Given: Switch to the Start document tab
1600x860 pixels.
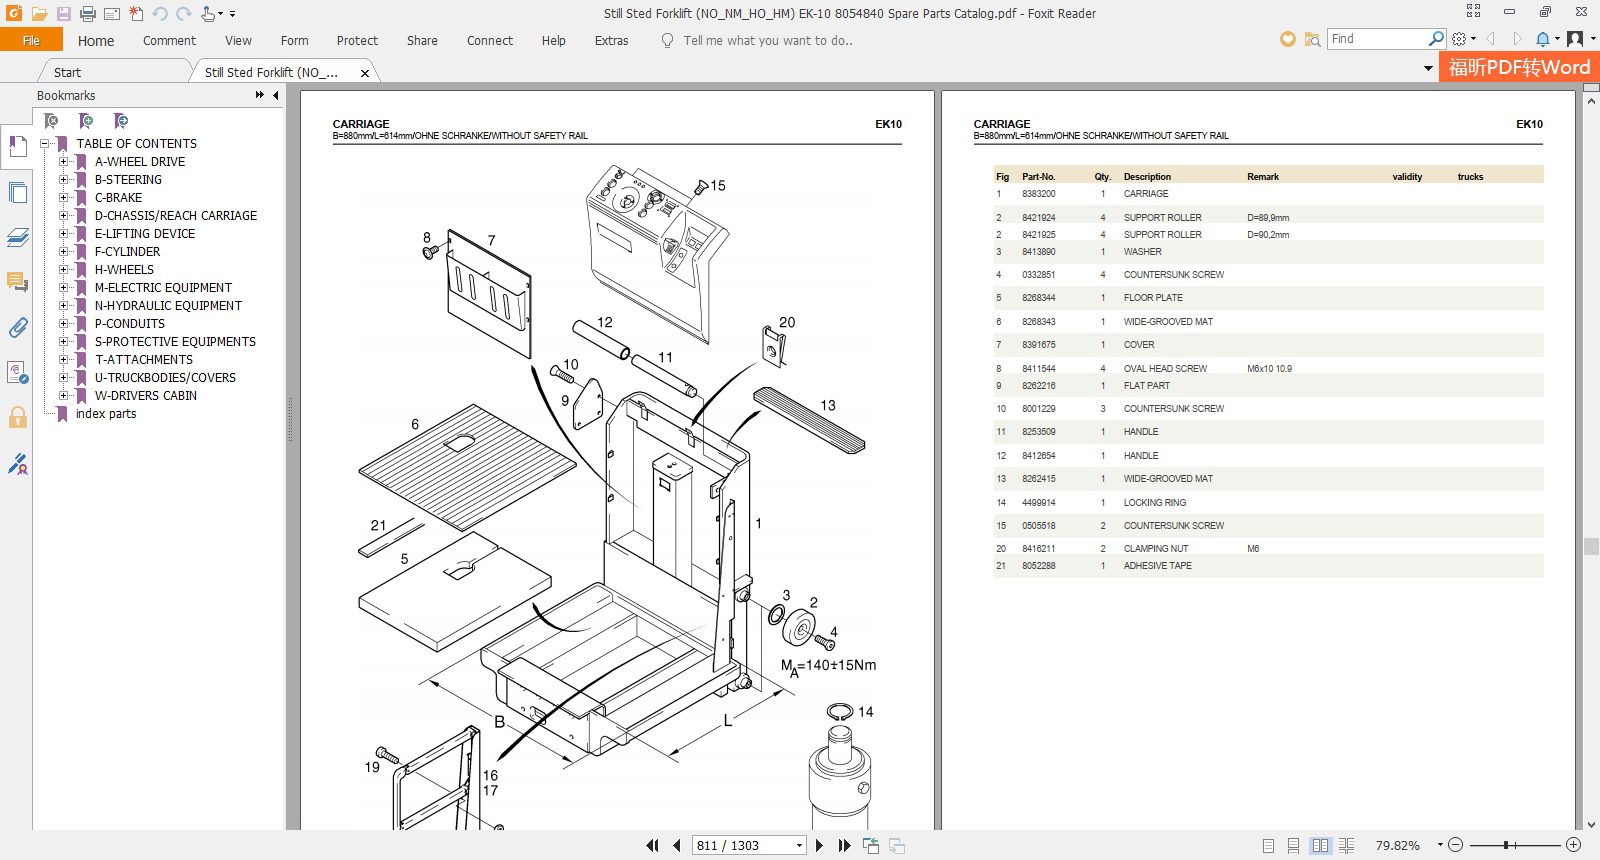Looking at the screenshot, I should pos(67,72).
